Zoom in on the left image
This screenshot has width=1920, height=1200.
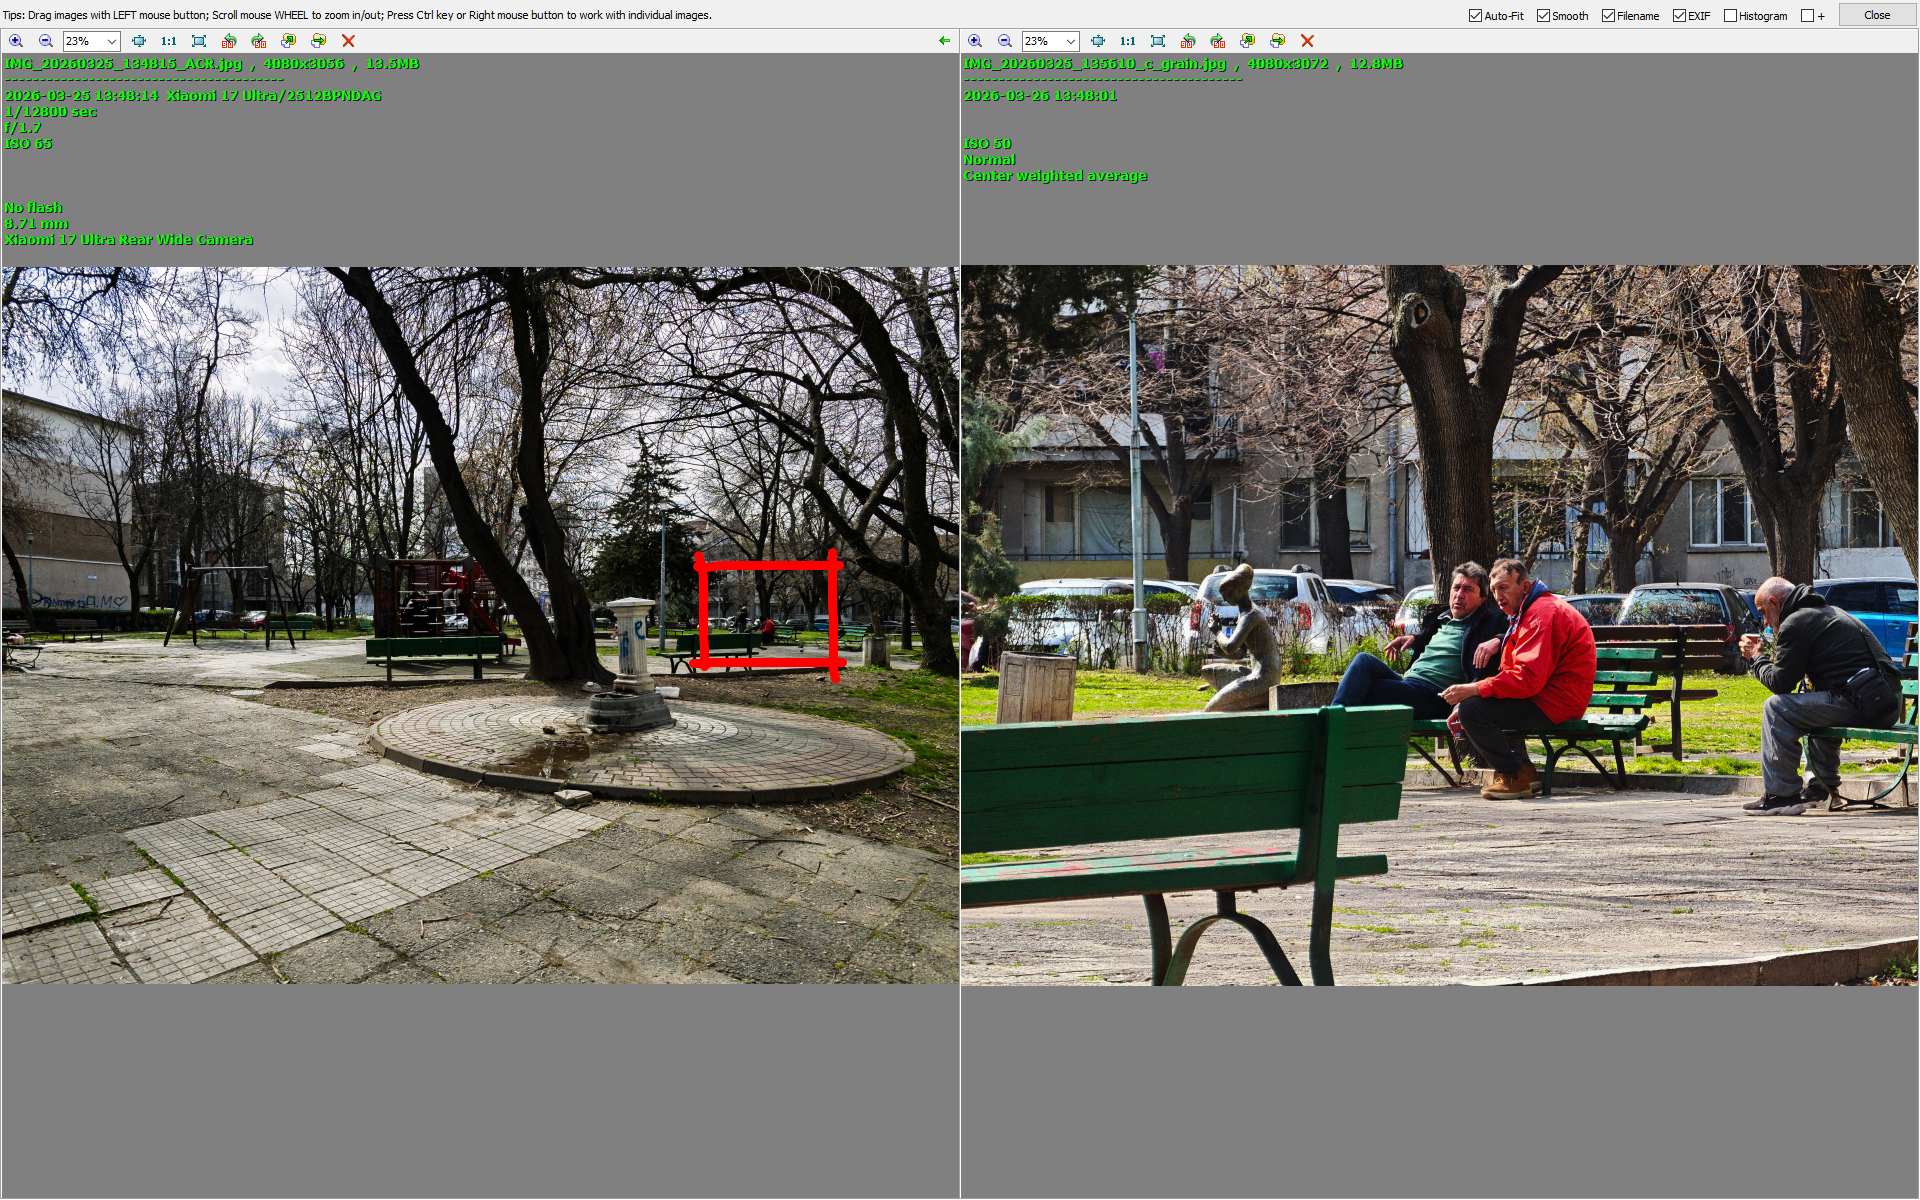[x=16, y=41]
